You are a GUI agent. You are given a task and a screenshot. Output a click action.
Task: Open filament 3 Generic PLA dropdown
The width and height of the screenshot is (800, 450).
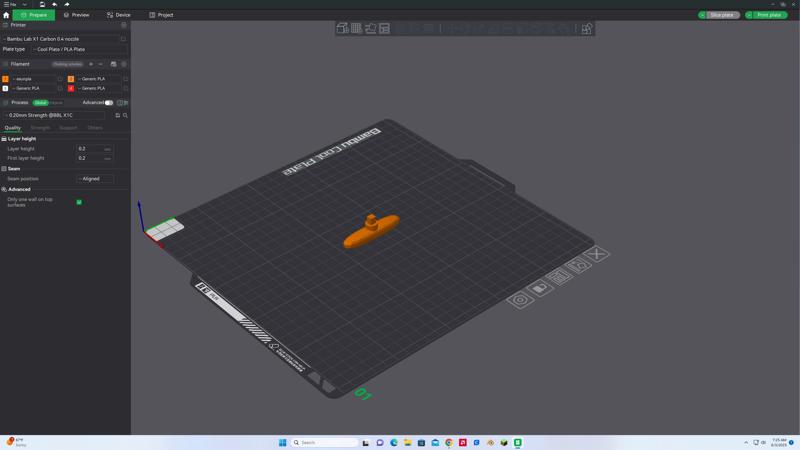pyautogui.click(x=34, y=88)
